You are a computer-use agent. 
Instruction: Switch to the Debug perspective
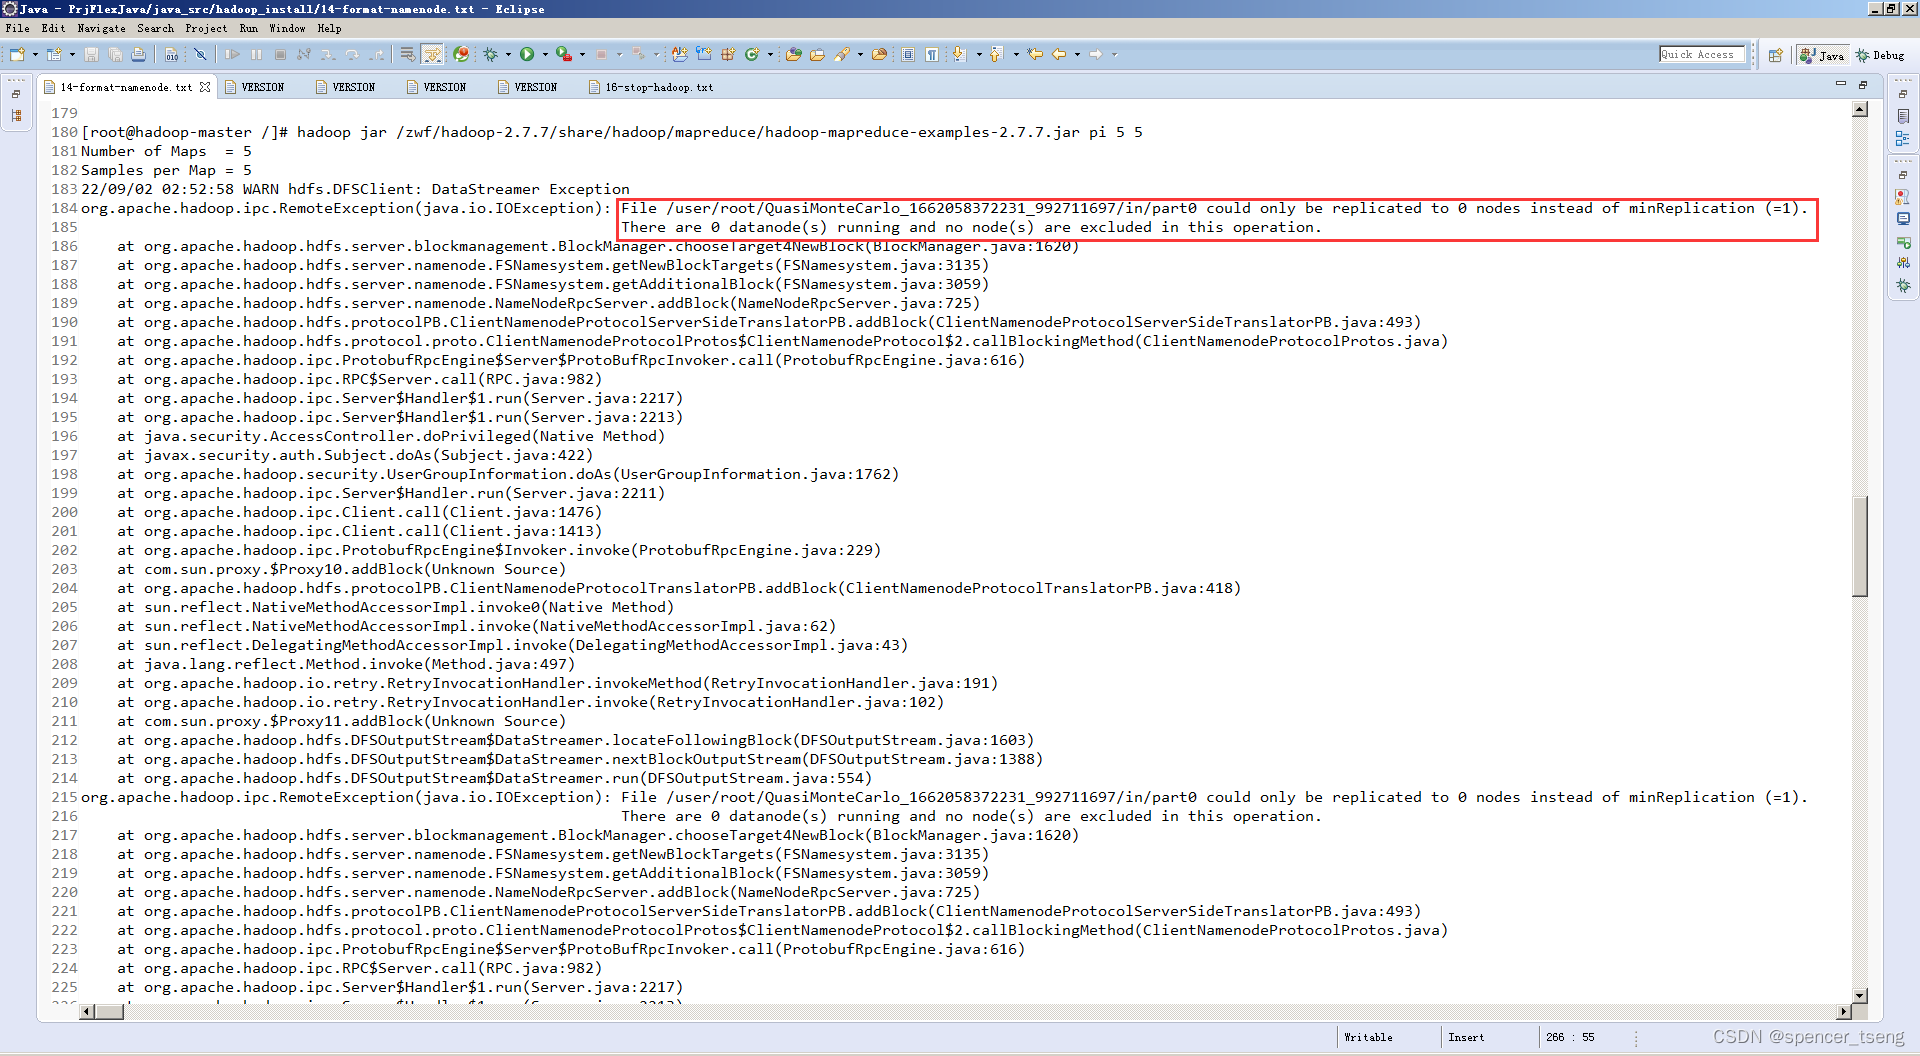click(x=1882, y=55)
